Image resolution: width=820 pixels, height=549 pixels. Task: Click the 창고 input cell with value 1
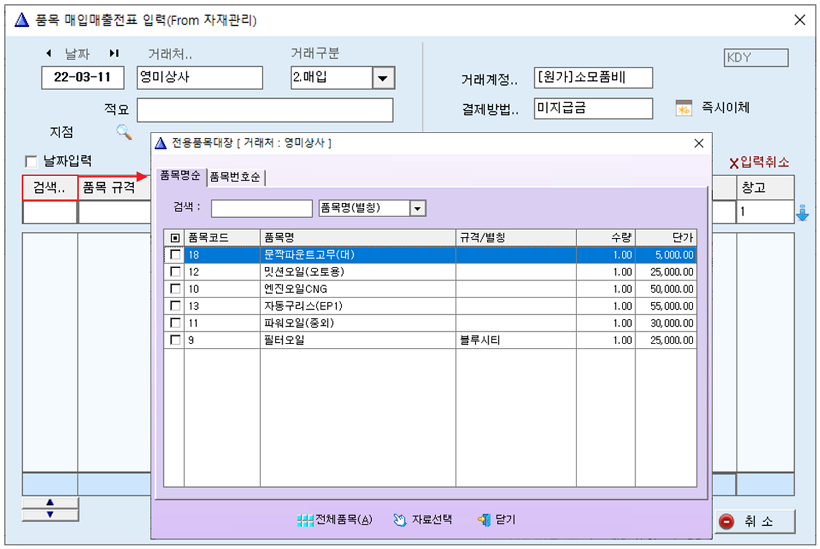pos(765,212)
